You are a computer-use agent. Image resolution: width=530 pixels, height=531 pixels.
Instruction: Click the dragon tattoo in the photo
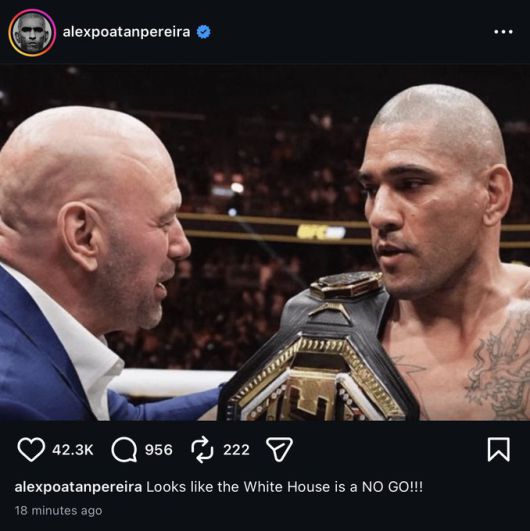pos(498,369)
